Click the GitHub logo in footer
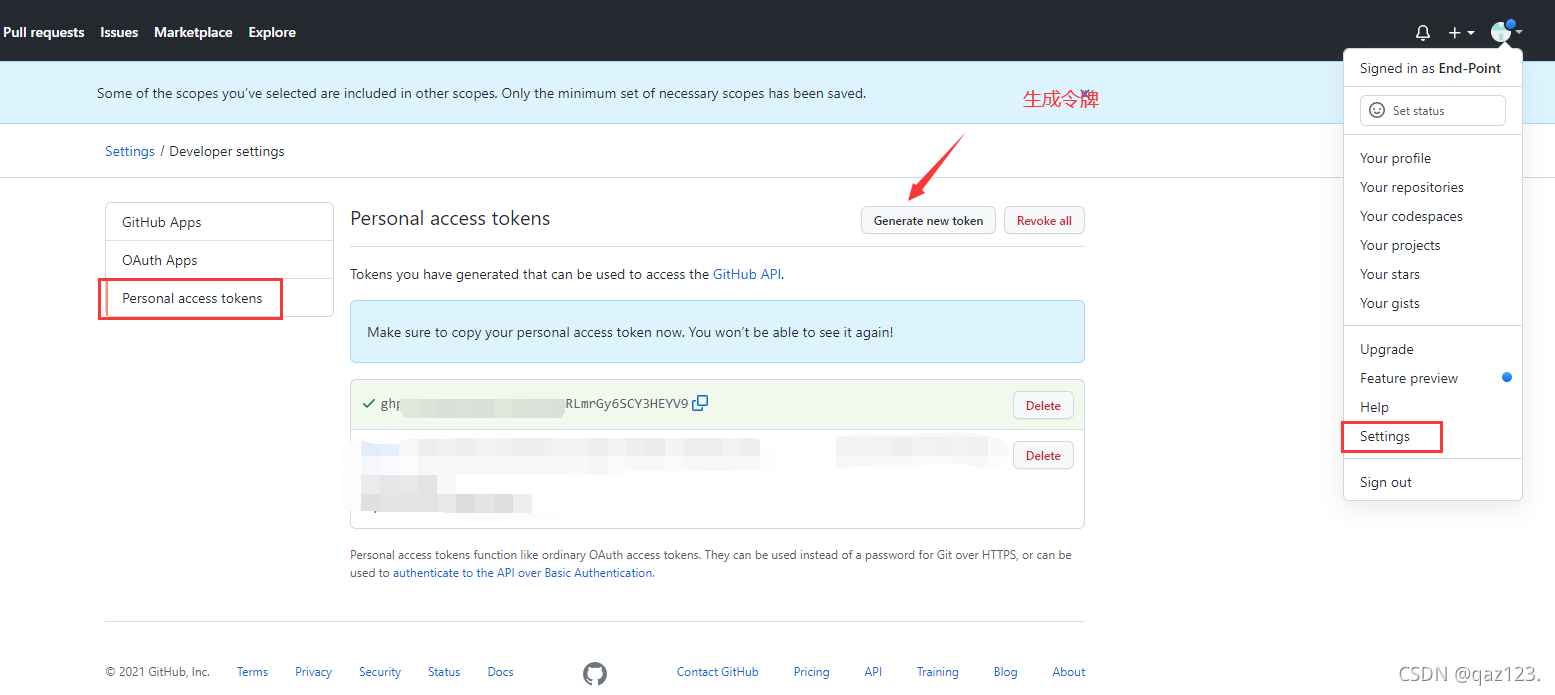Screen dimensions: 1555x695 coord(595,673)
